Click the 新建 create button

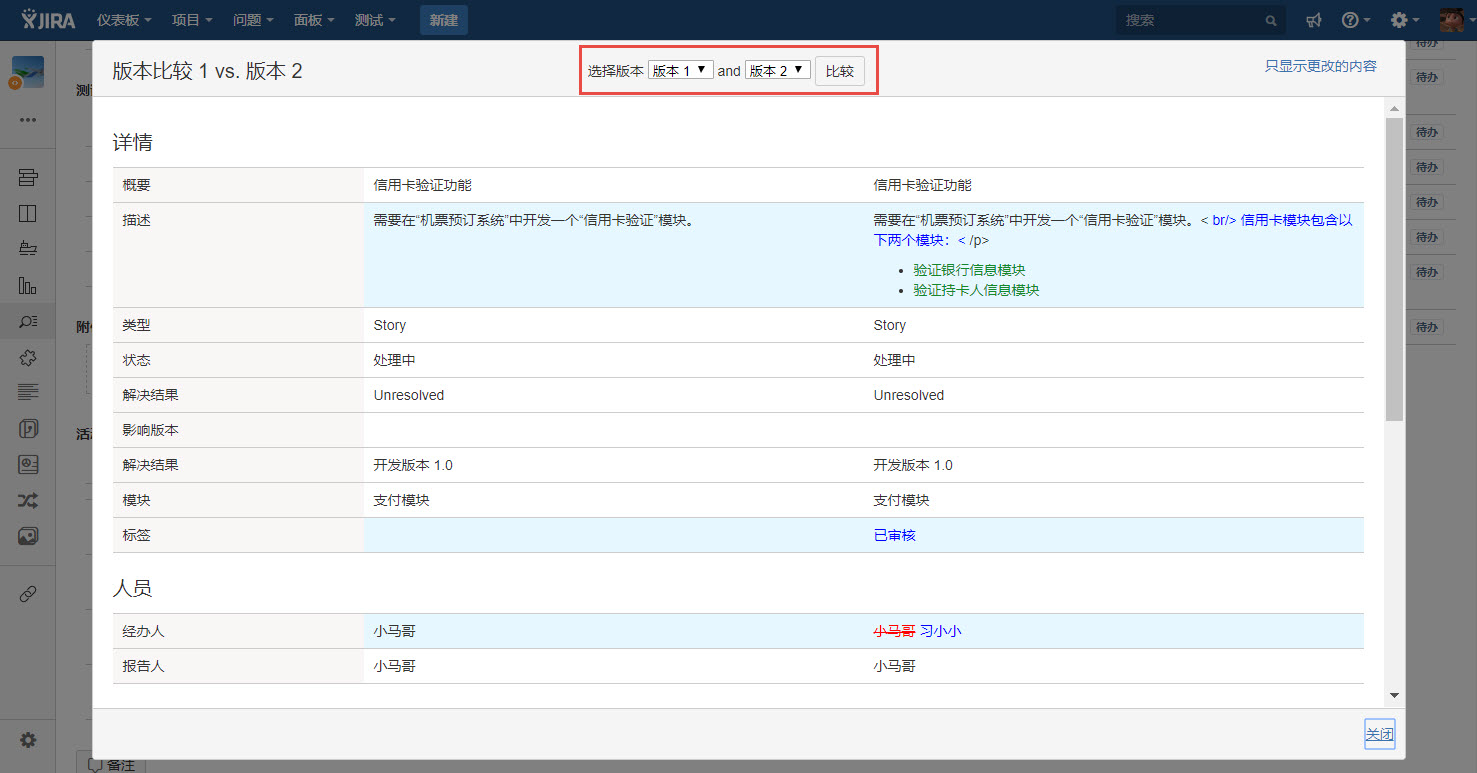coord(444,20)
